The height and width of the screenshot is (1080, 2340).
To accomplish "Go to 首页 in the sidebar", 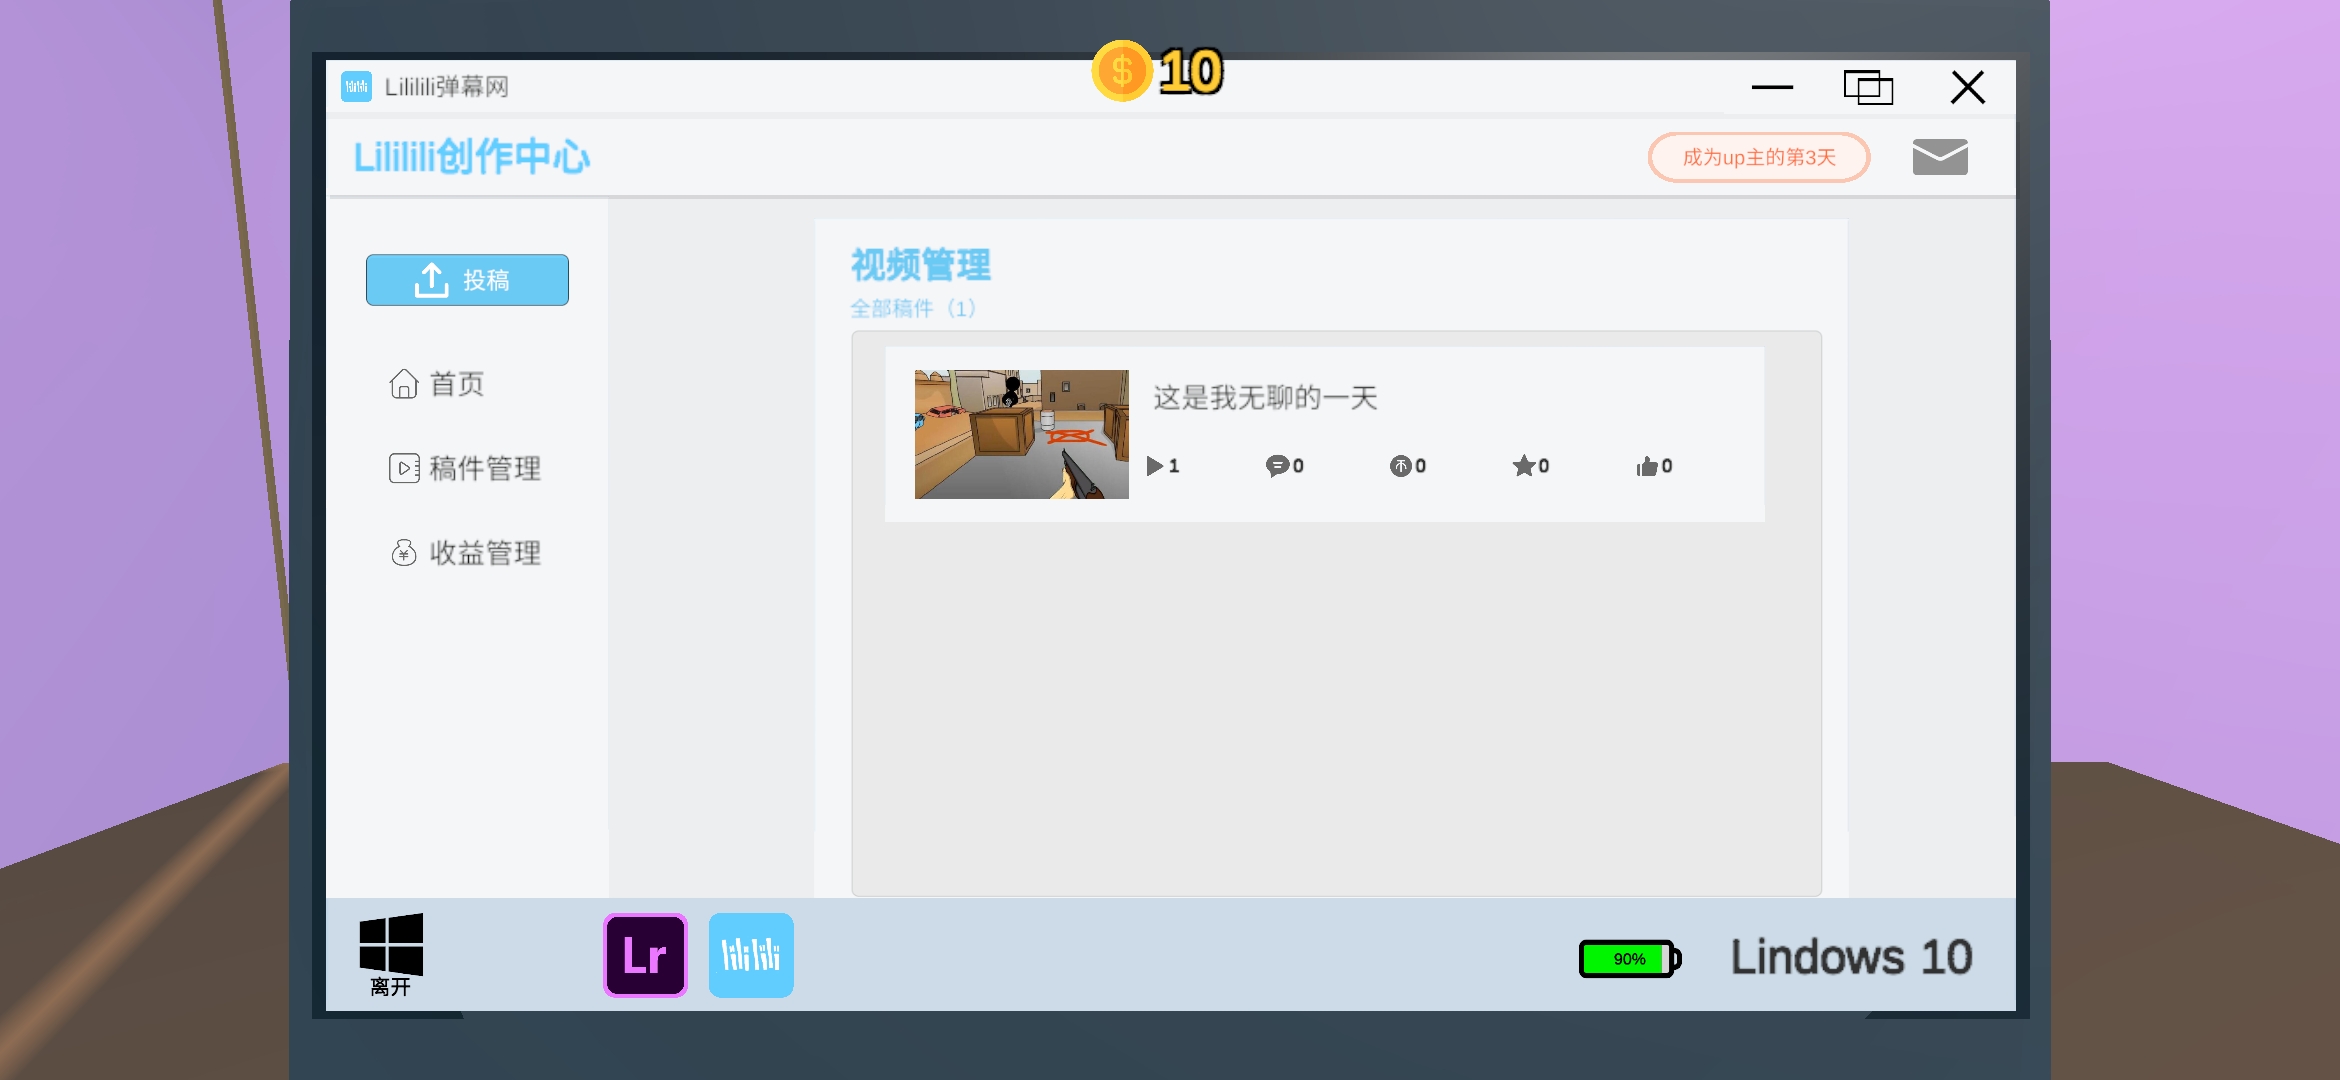I will click(437, 384).
